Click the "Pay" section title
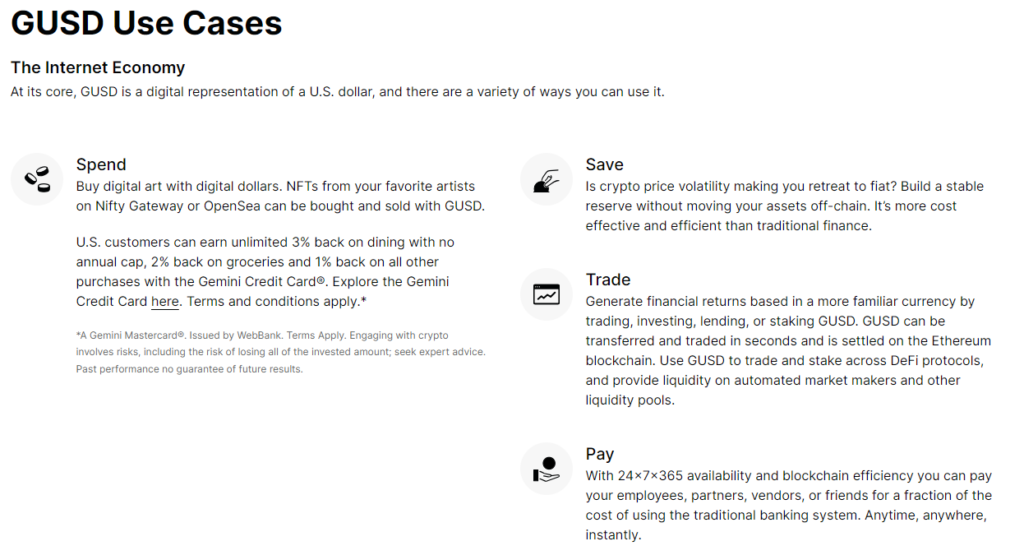1024x555 pixels. 600,454
